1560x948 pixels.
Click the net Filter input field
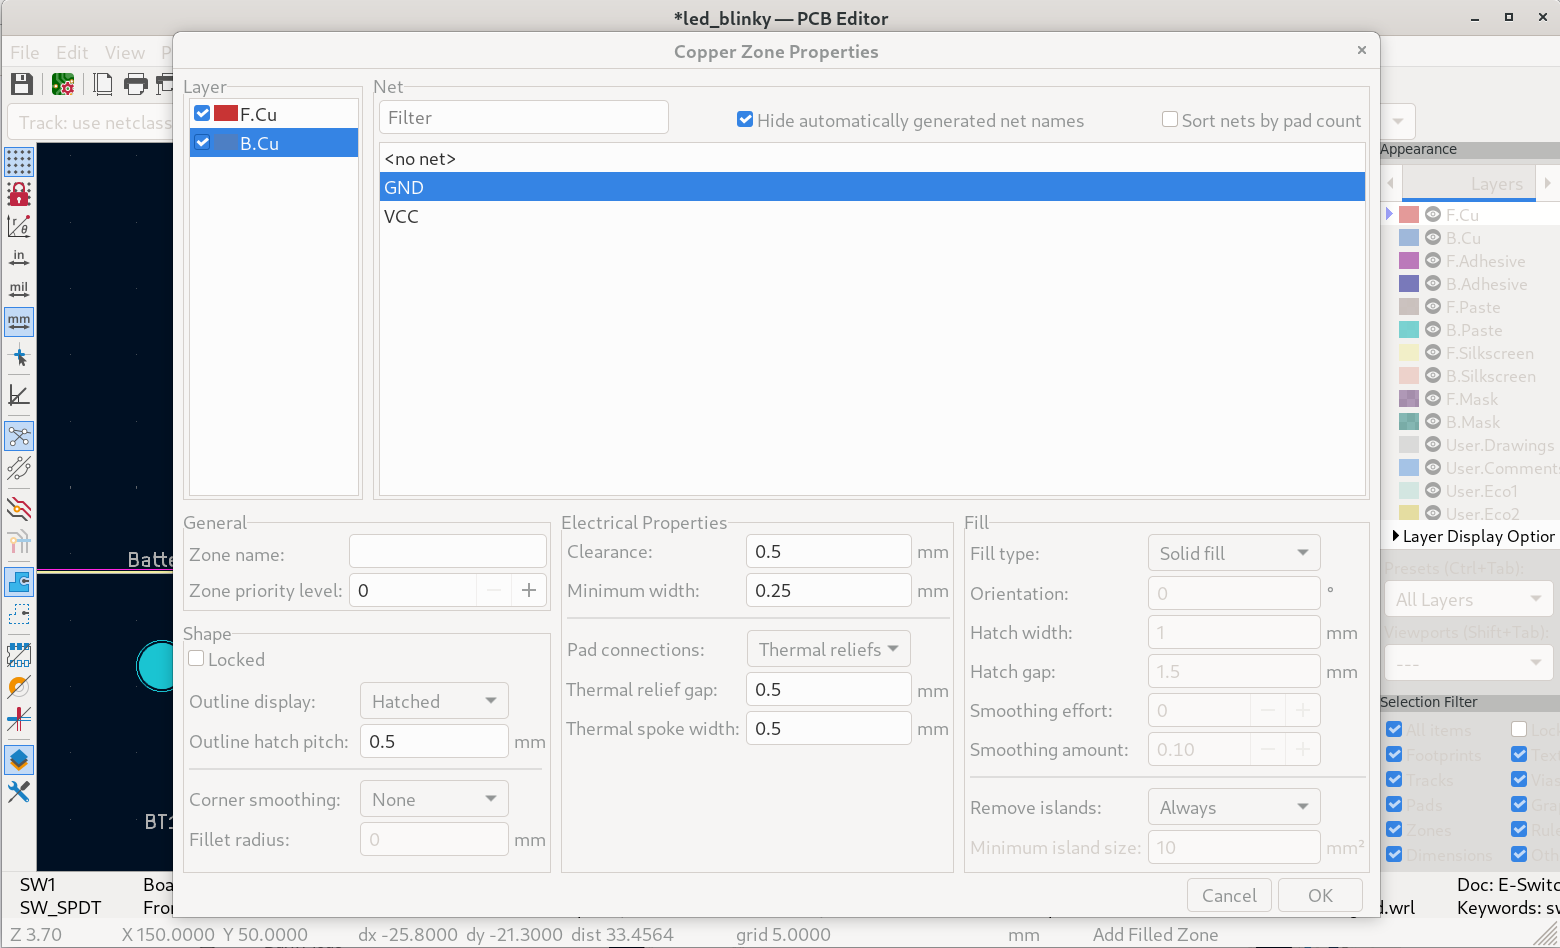coord(523,118)
